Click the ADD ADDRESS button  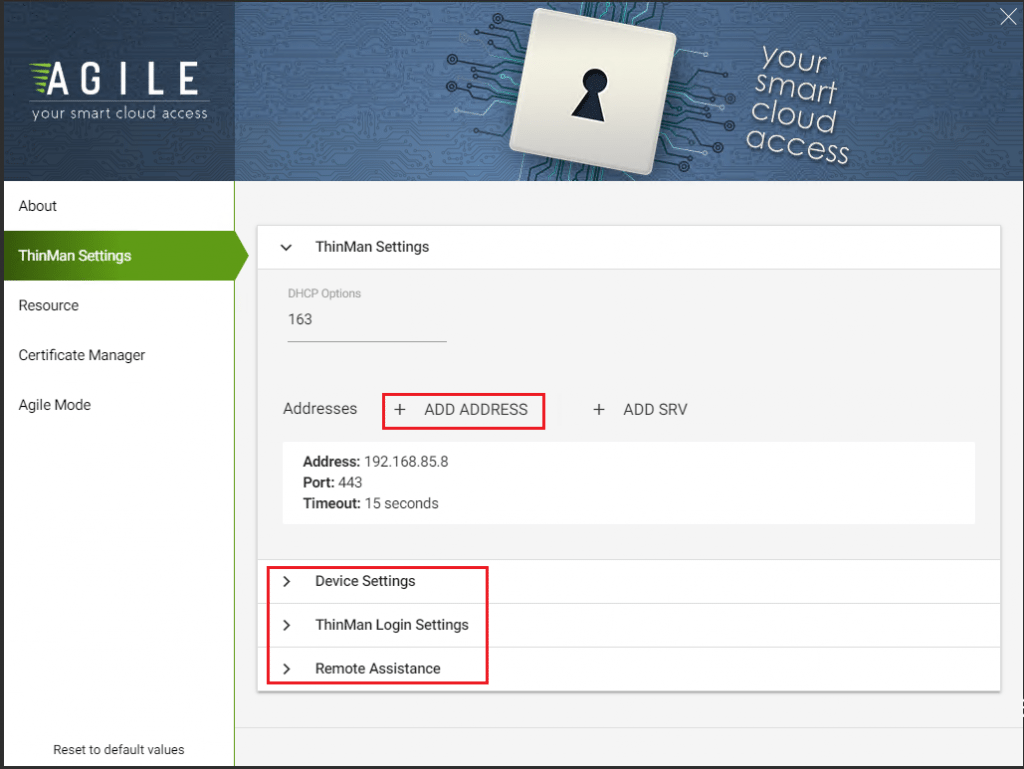[464, 410]
